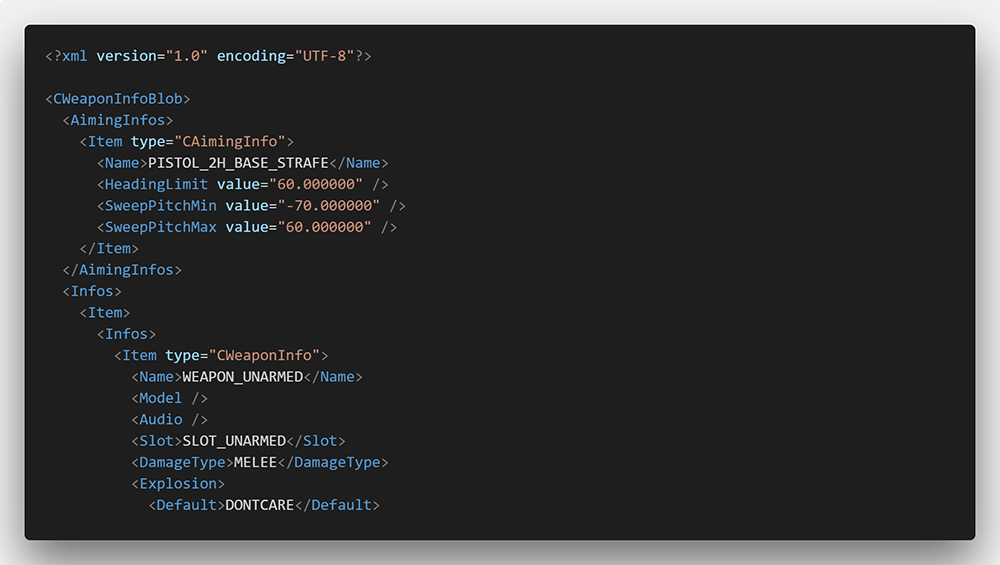Click the CWeaponInfoBlob opening tag
Screen dimensions: 1000x565
coord(117,99)
